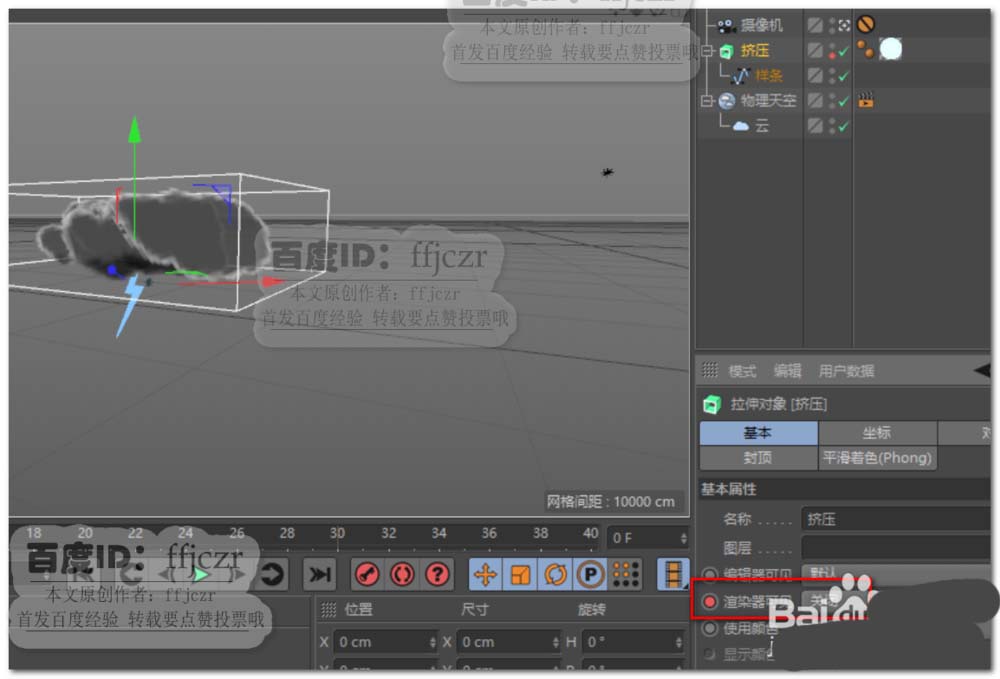Screen dimensions: 1000x679
Task: Click the extrude icon beside 拉伸对象 title
Action: (712, 404)
